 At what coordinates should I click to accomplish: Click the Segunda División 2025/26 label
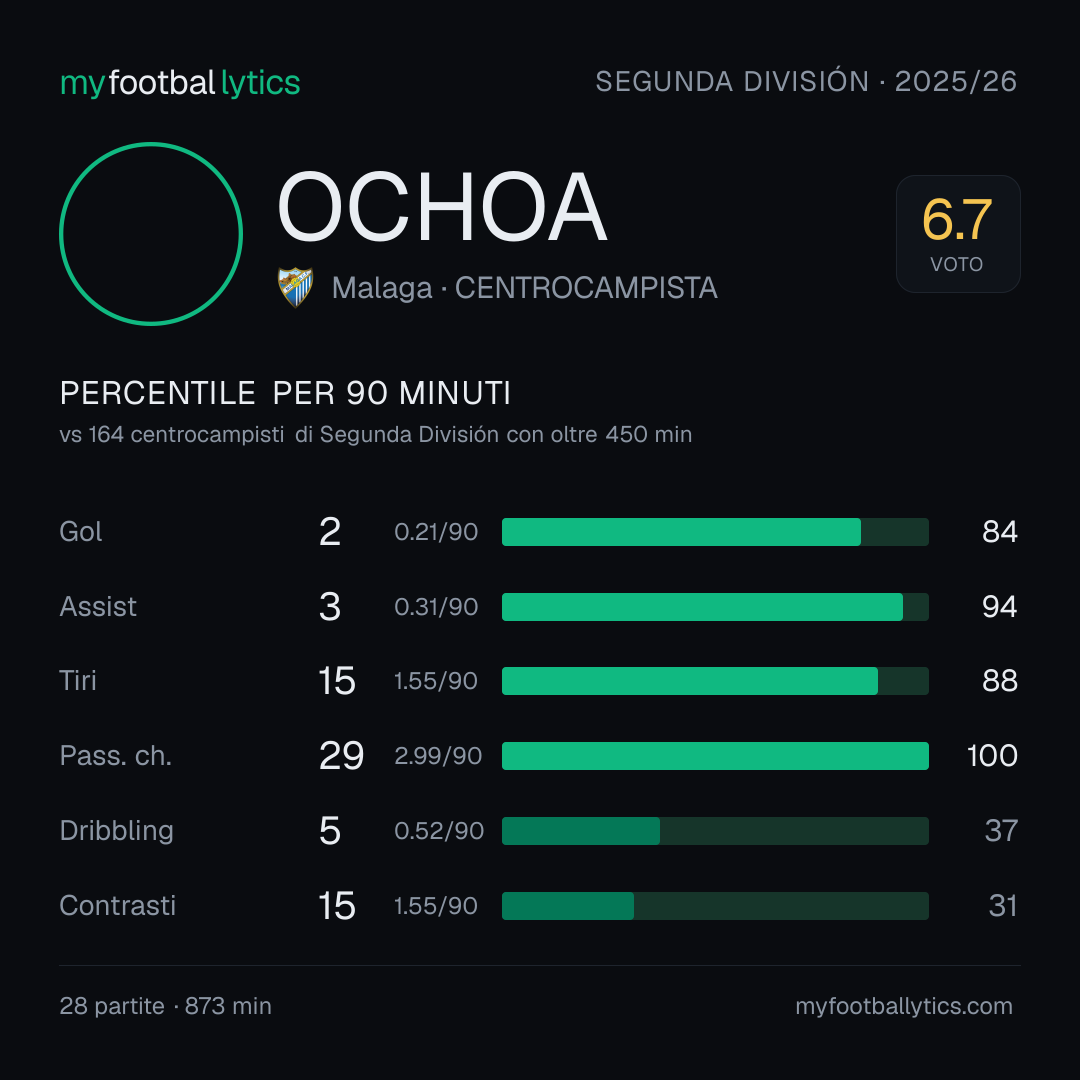pos(806,81)
